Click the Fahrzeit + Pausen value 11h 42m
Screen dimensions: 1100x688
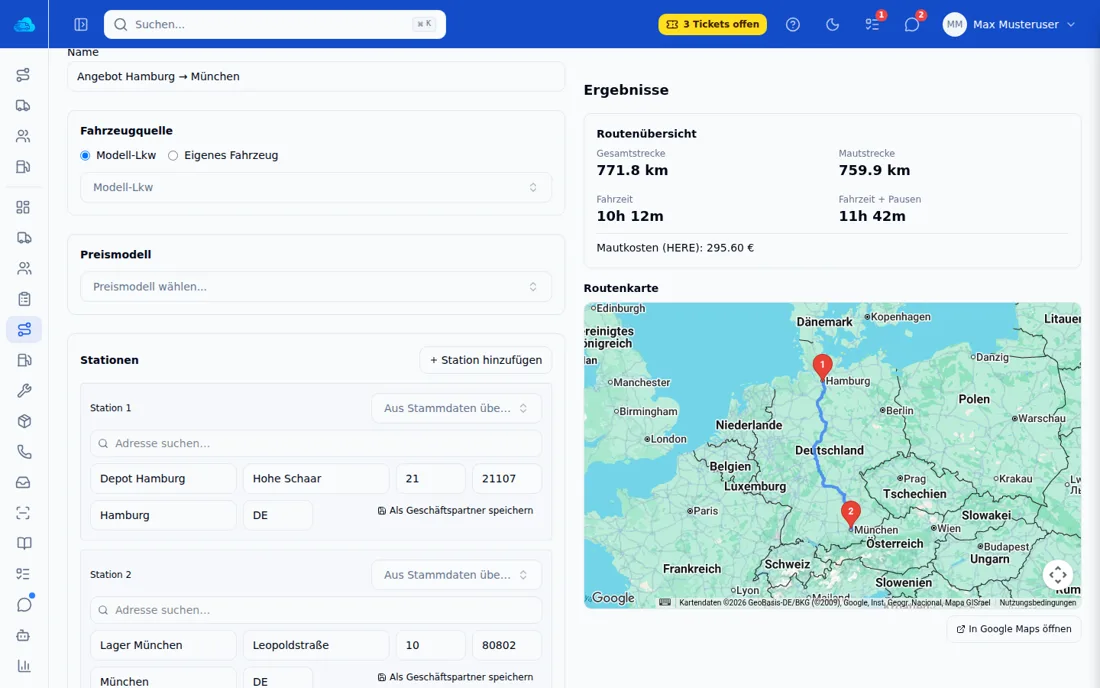point(872,216)
